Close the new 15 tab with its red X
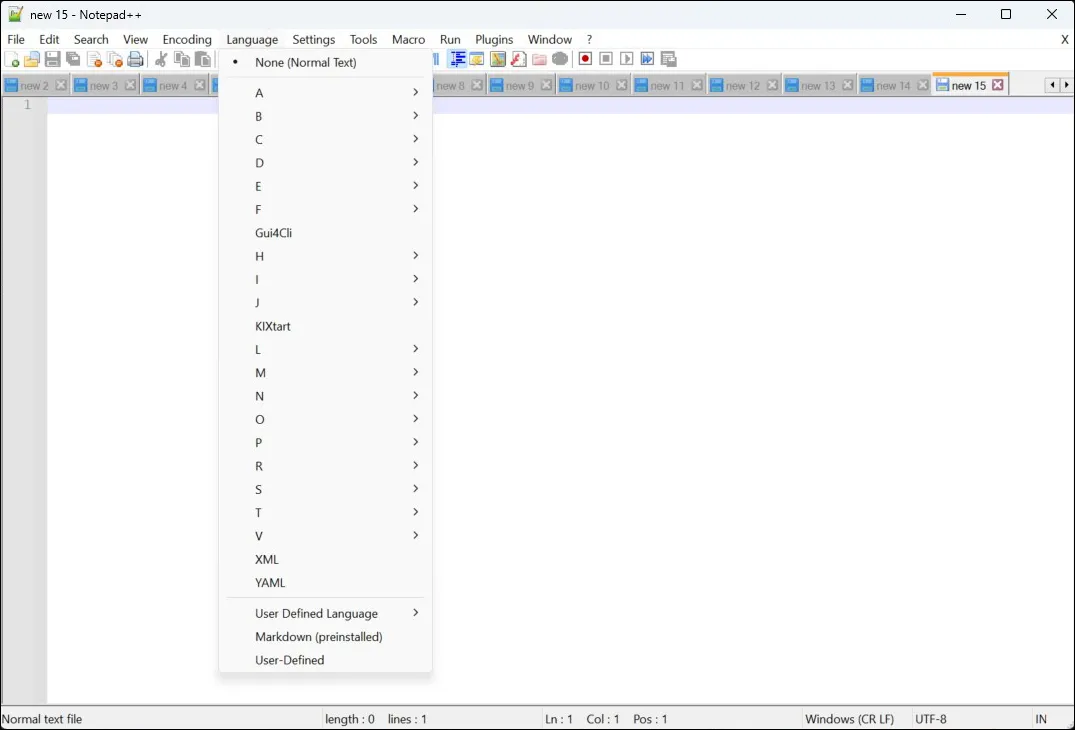Screen dimensions: 1075x730 tap(998, 85)
